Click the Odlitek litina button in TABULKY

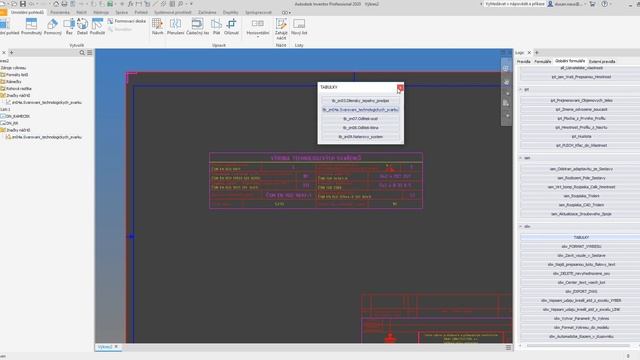click(x=360, y=128)
